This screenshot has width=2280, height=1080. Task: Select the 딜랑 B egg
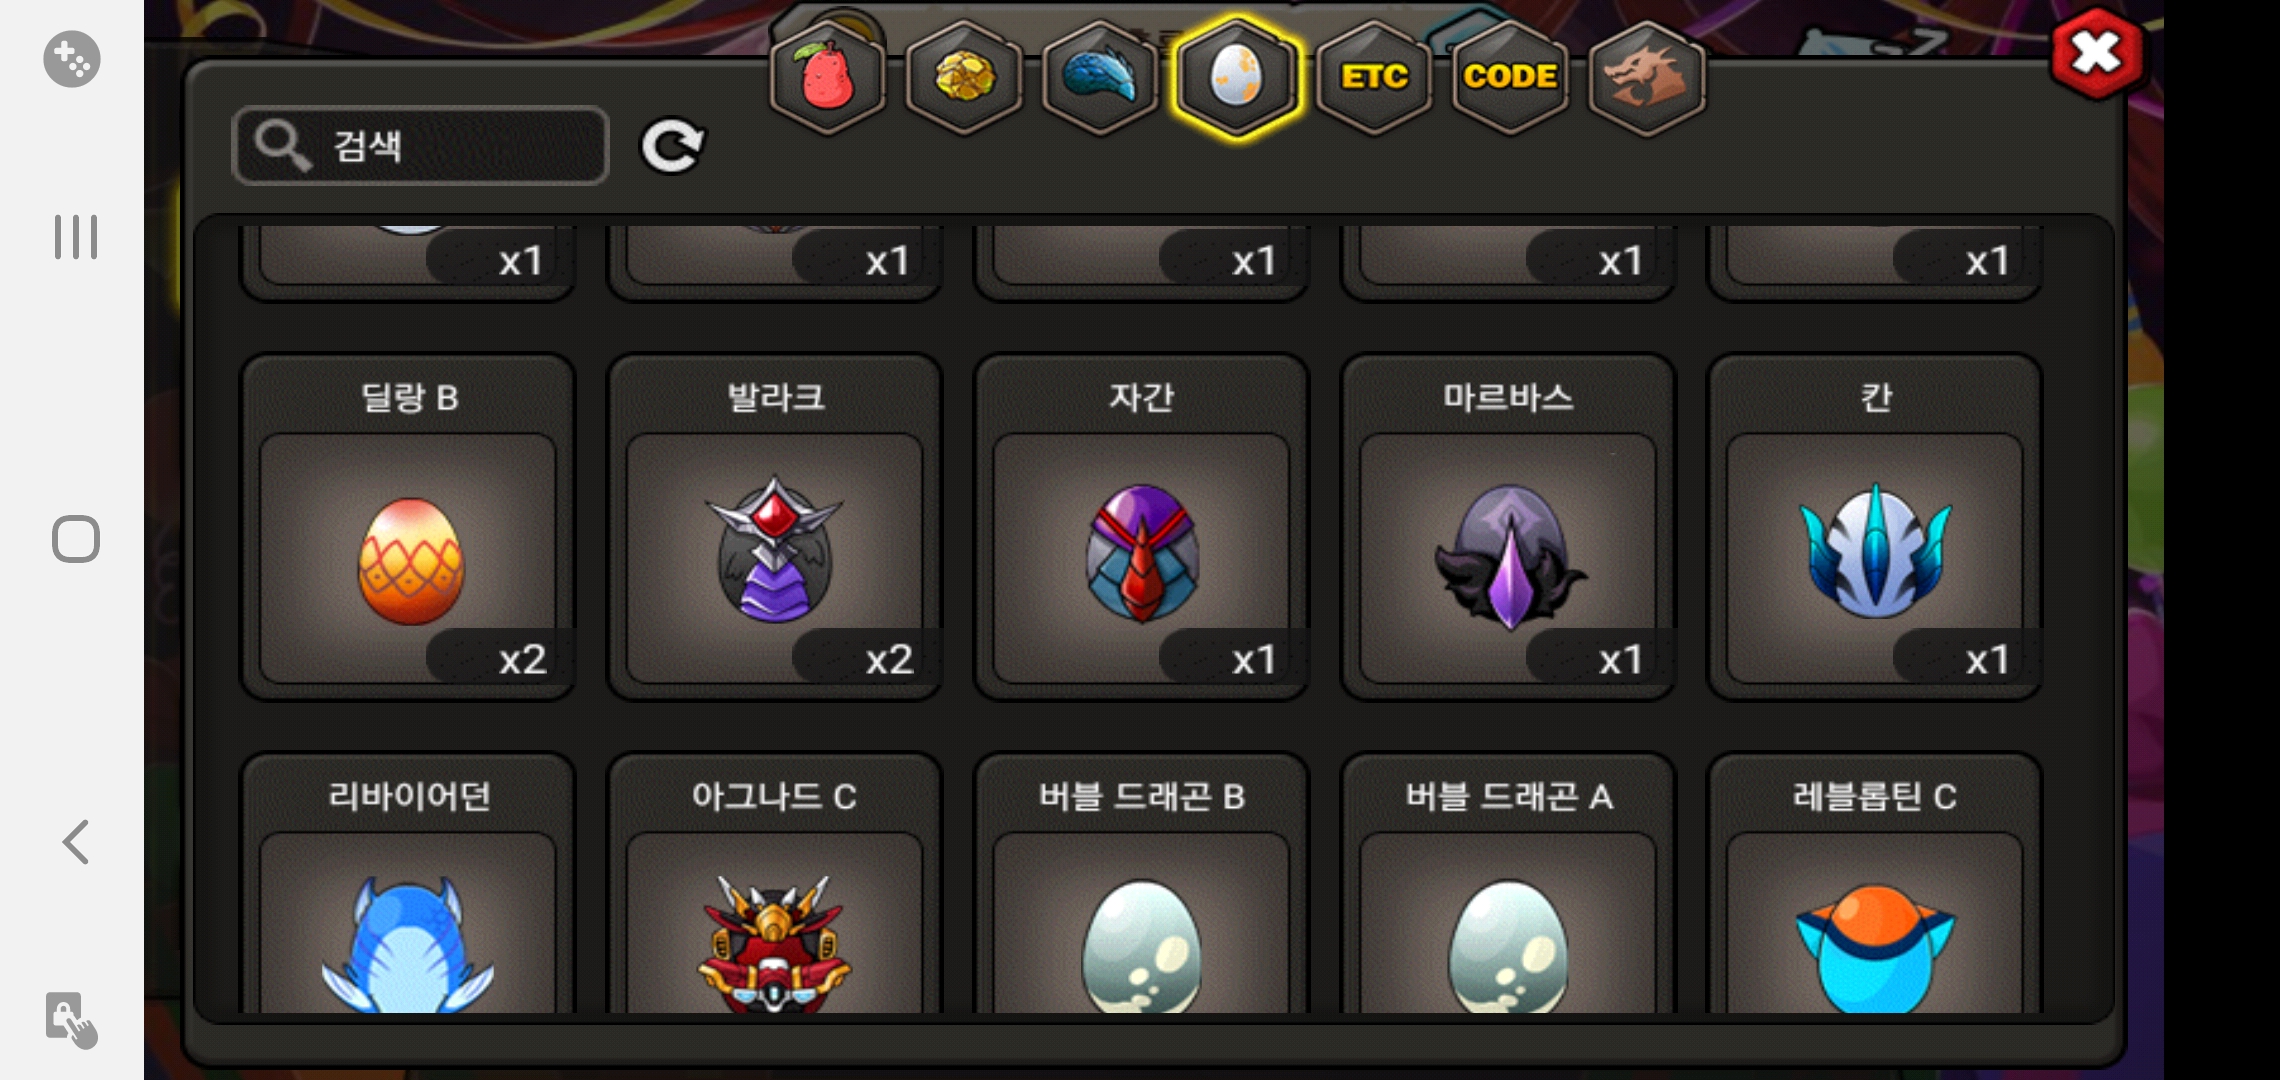tap(408, 527)
